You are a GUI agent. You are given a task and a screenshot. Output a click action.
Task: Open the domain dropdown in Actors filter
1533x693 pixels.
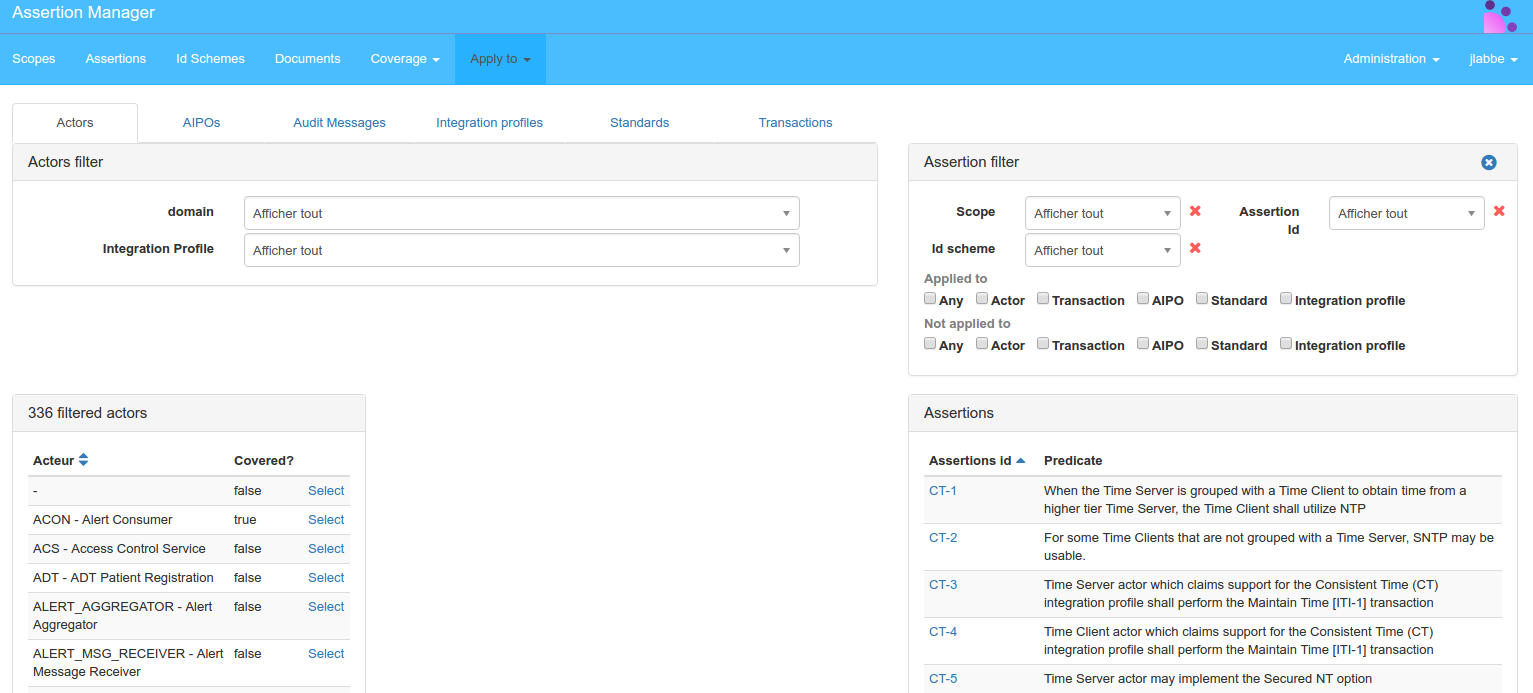[x=521, y=213]
